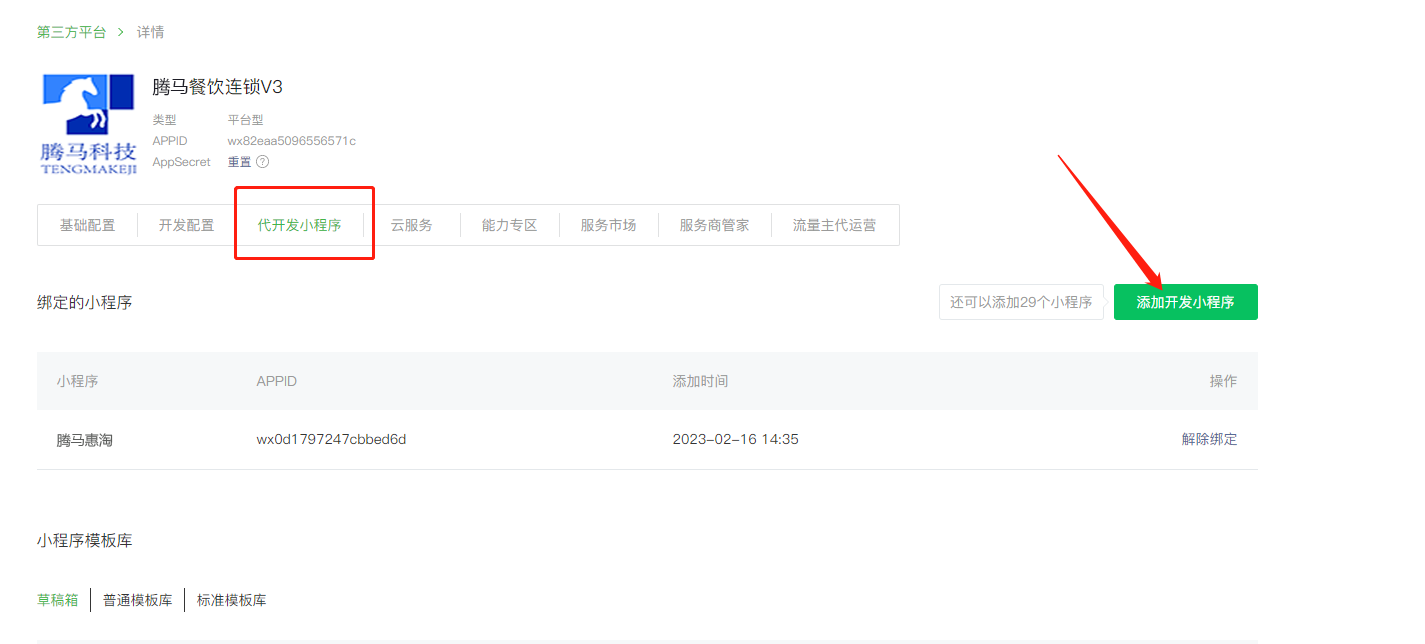This screenshot has width=1425, height=644.
Task: Select the 代开发小程序 tab
Action: tap(299, 225)
